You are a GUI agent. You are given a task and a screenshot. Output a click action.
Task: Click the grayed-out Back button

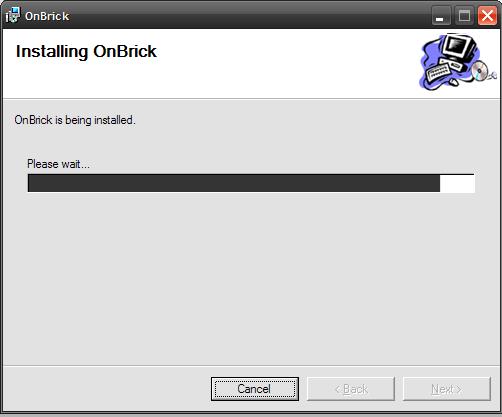click(351, 389)
